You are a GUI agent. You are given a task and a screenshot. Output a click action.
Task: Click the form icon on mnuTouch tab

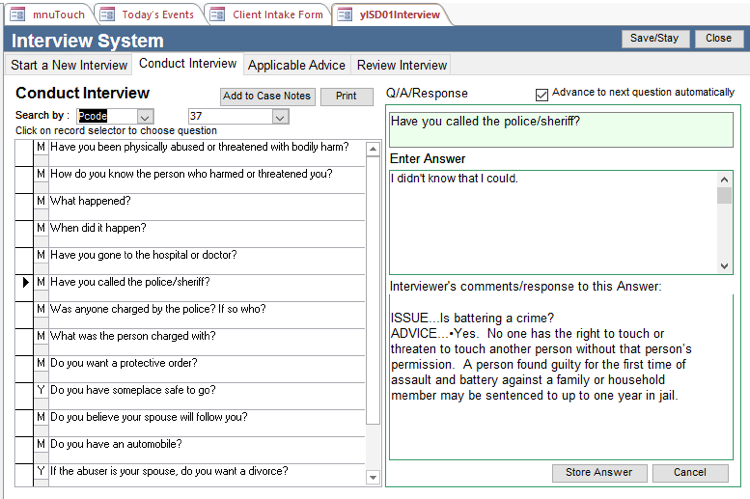coord(18,15)
